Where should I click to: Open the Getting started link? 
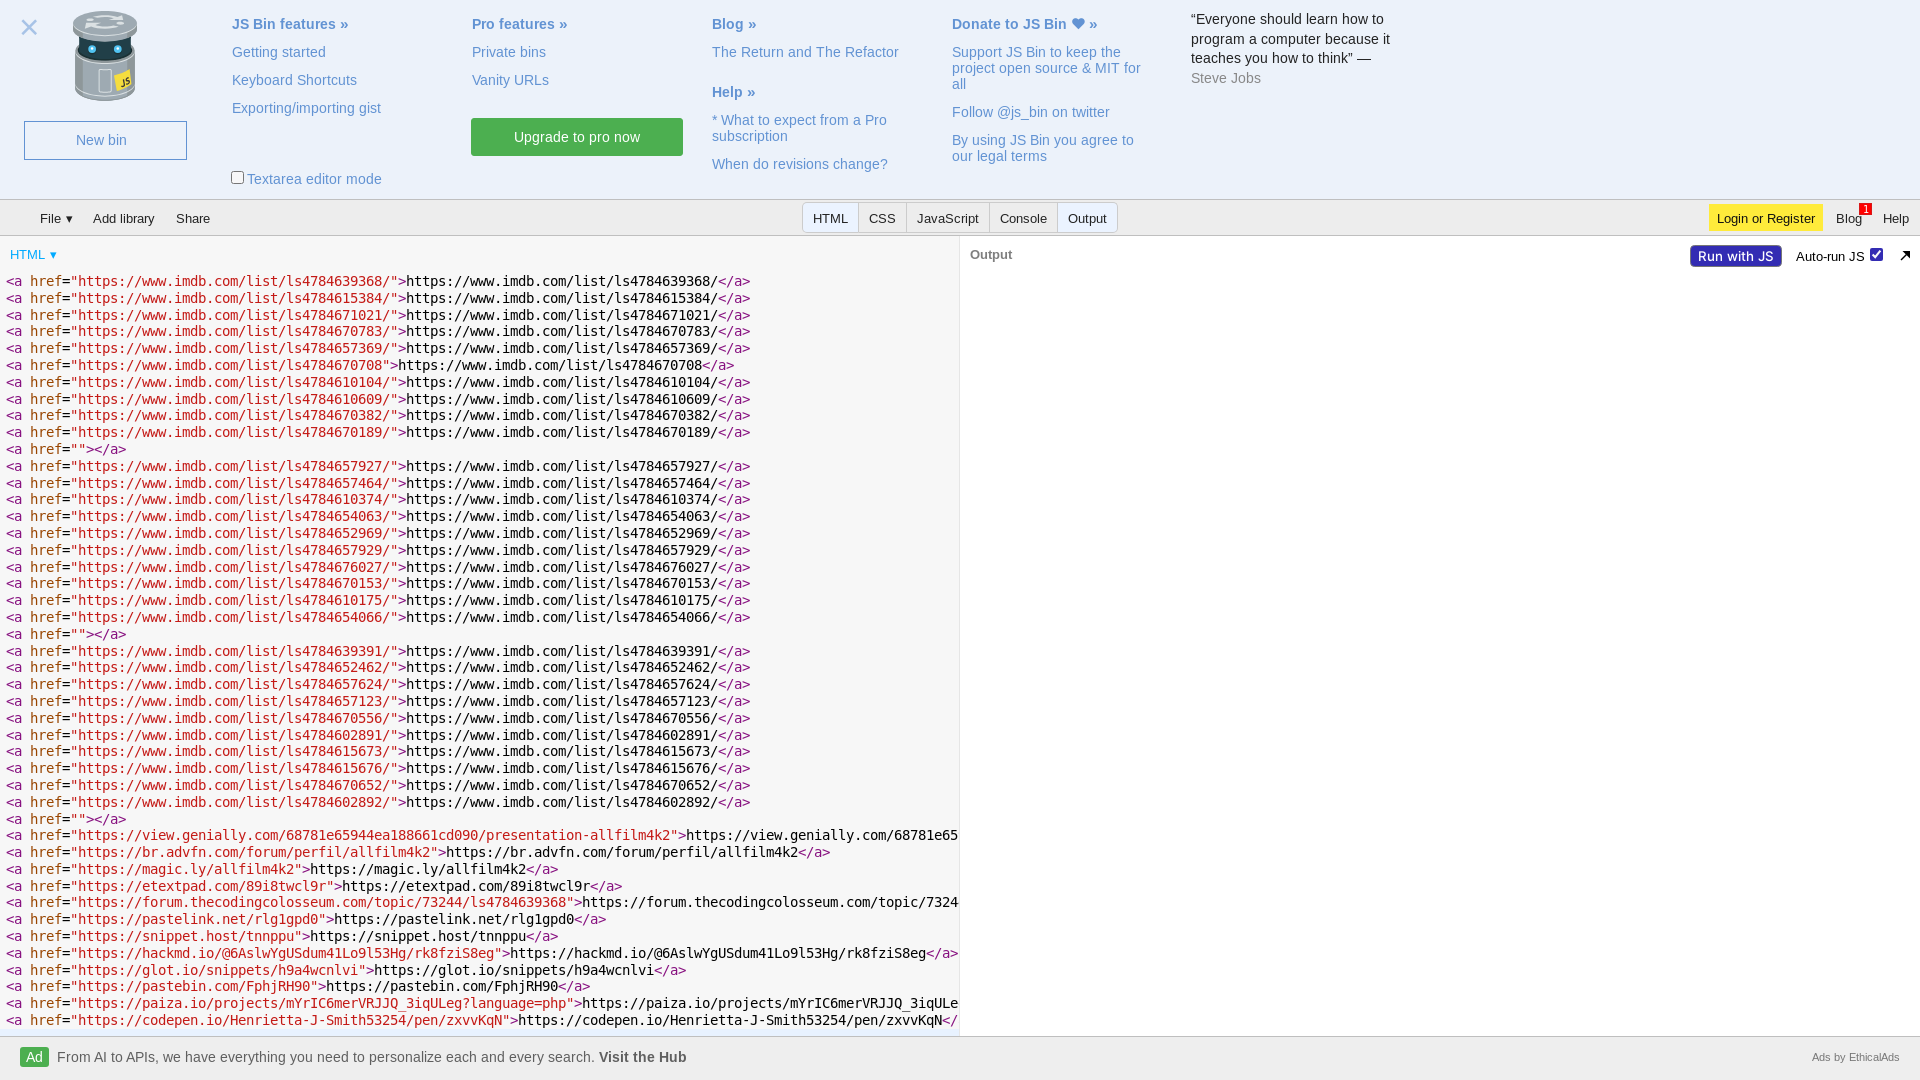(279, 52)
